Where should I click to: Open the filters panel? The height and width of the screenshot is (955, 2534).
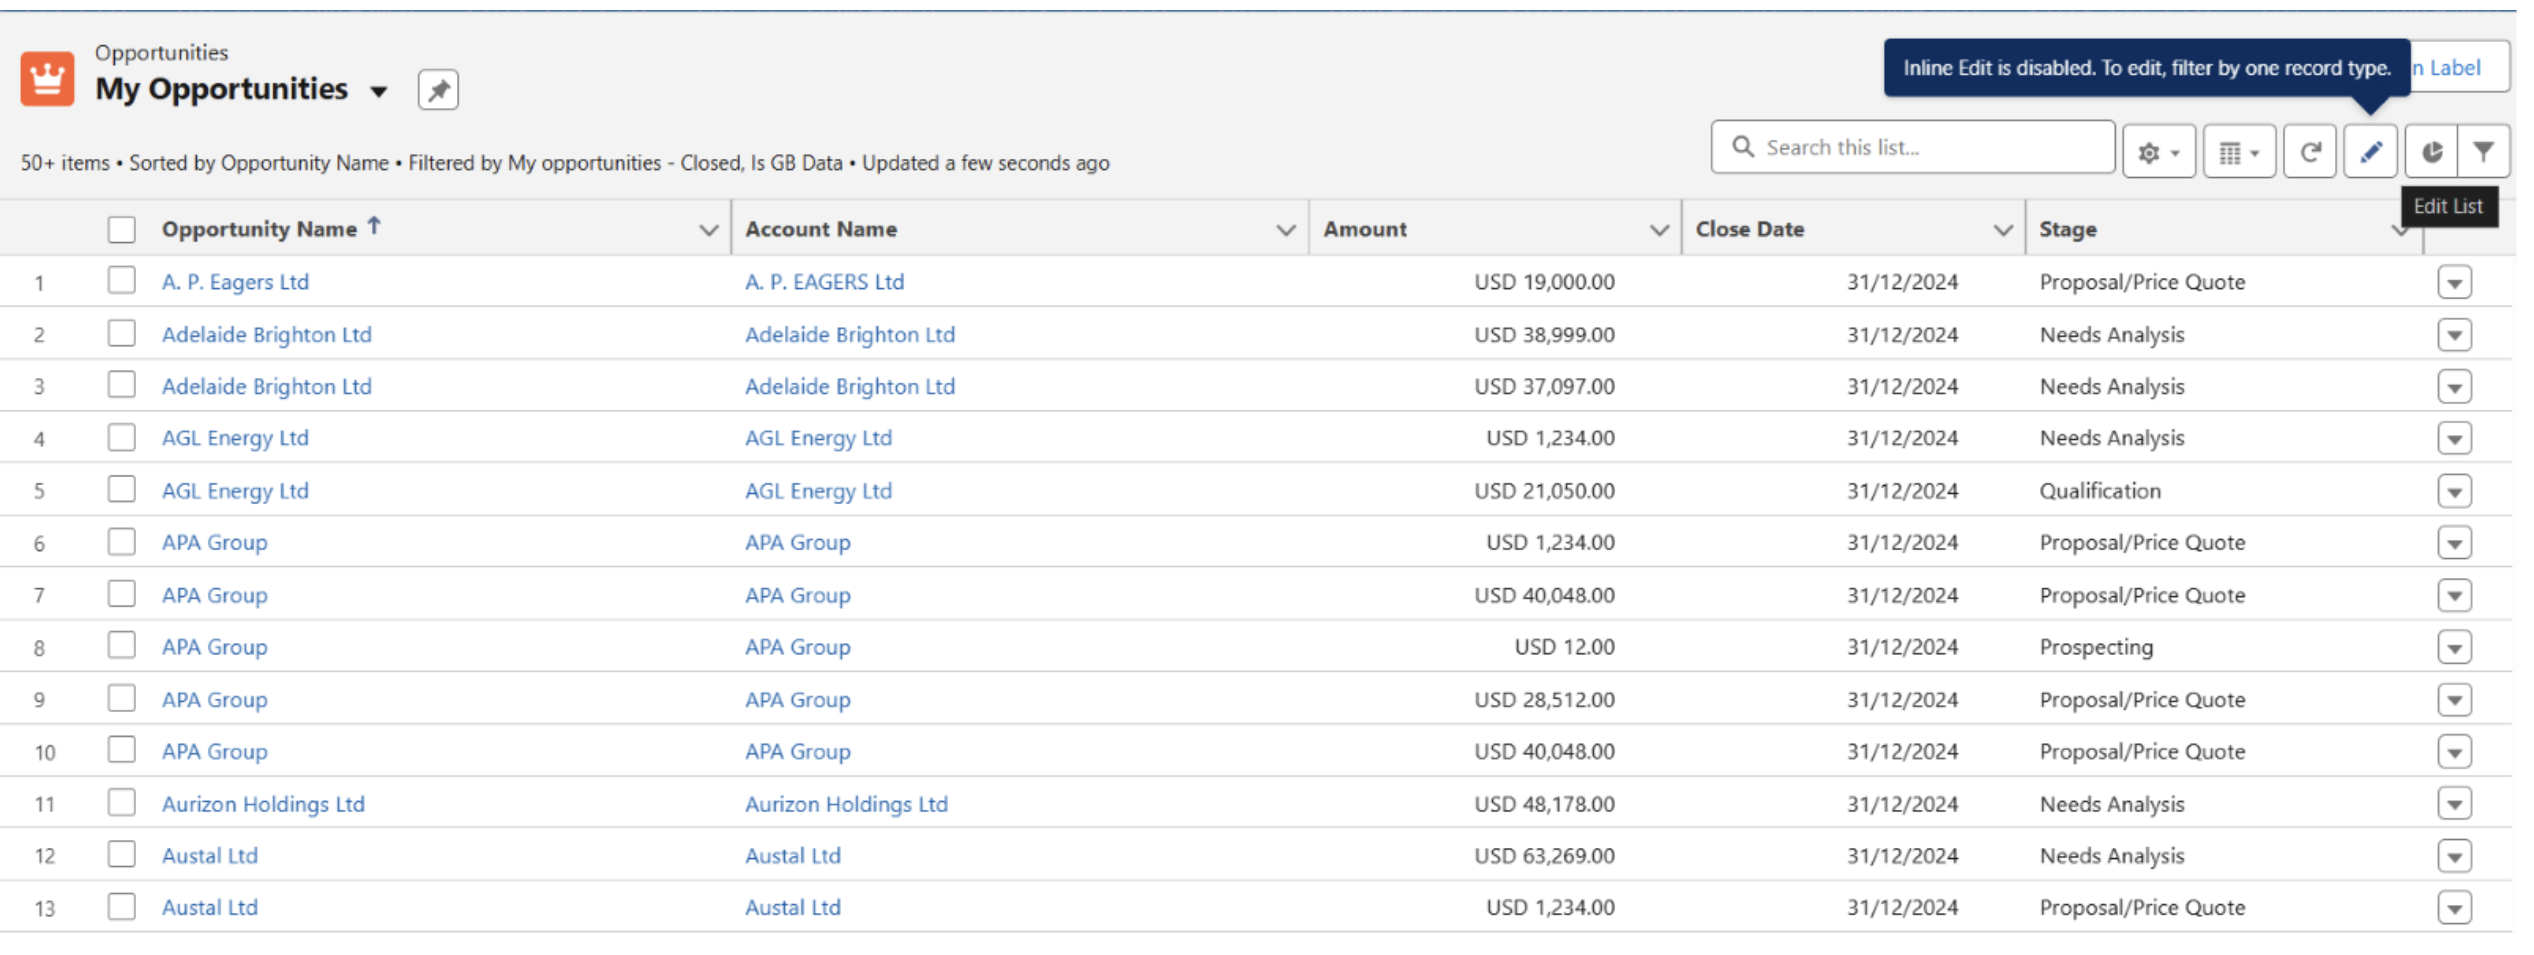pyautogui.click(x=2483, y=152)
